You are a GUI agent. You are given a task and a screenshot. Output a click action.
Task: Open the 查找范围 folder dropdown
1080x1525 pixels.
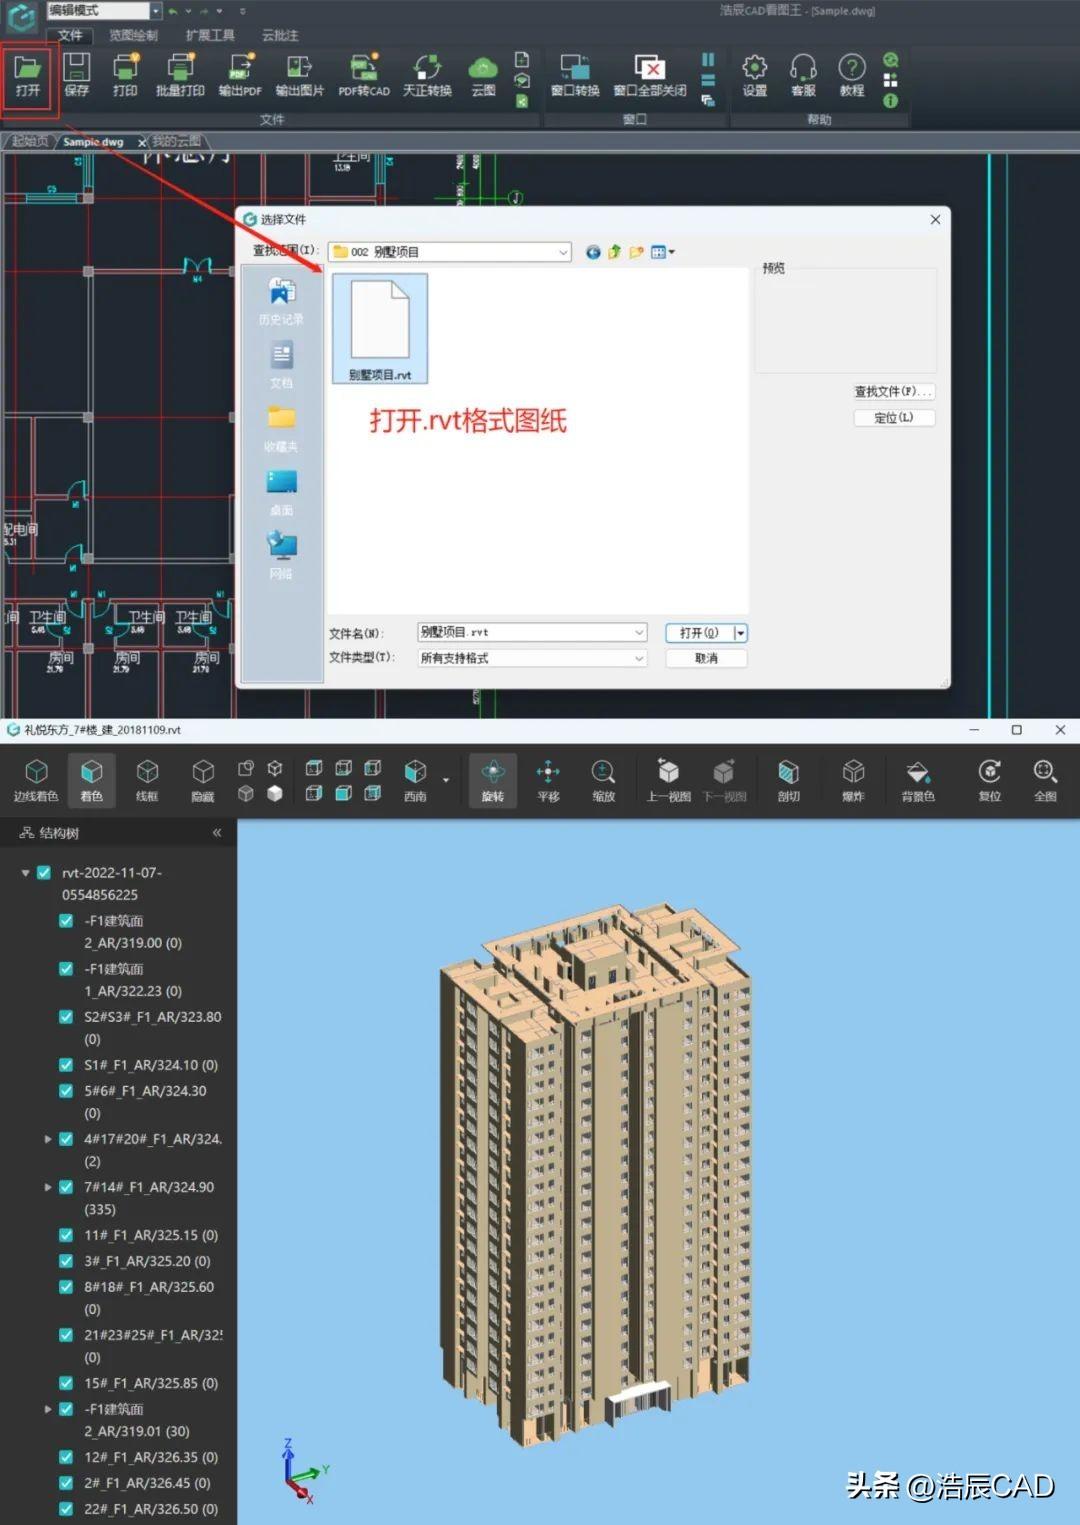tap(563, 252)
